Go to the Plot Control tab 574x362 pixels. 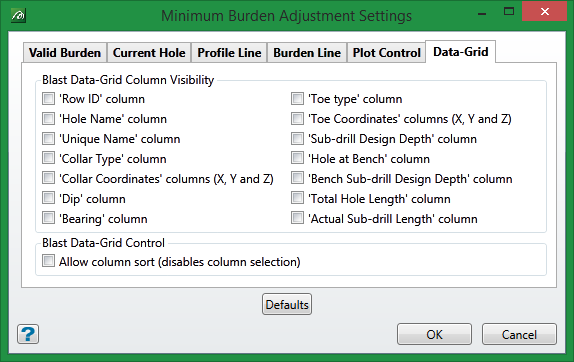[387, 53]
